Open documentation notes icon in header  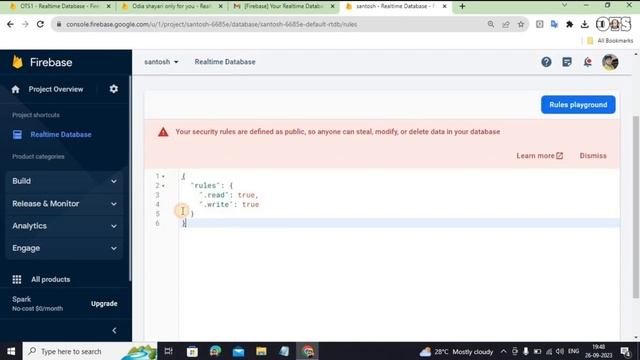567,62
